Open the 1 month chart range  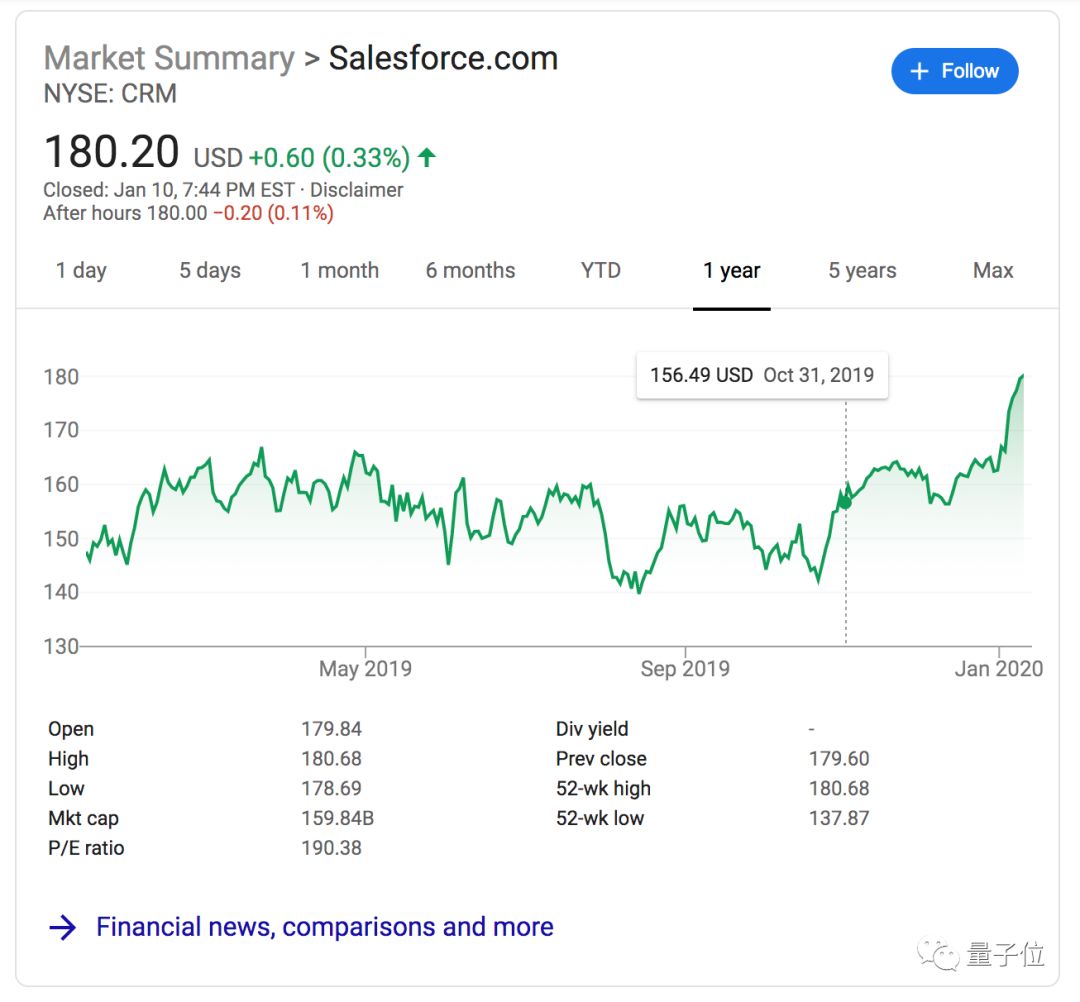pos(340,270)
